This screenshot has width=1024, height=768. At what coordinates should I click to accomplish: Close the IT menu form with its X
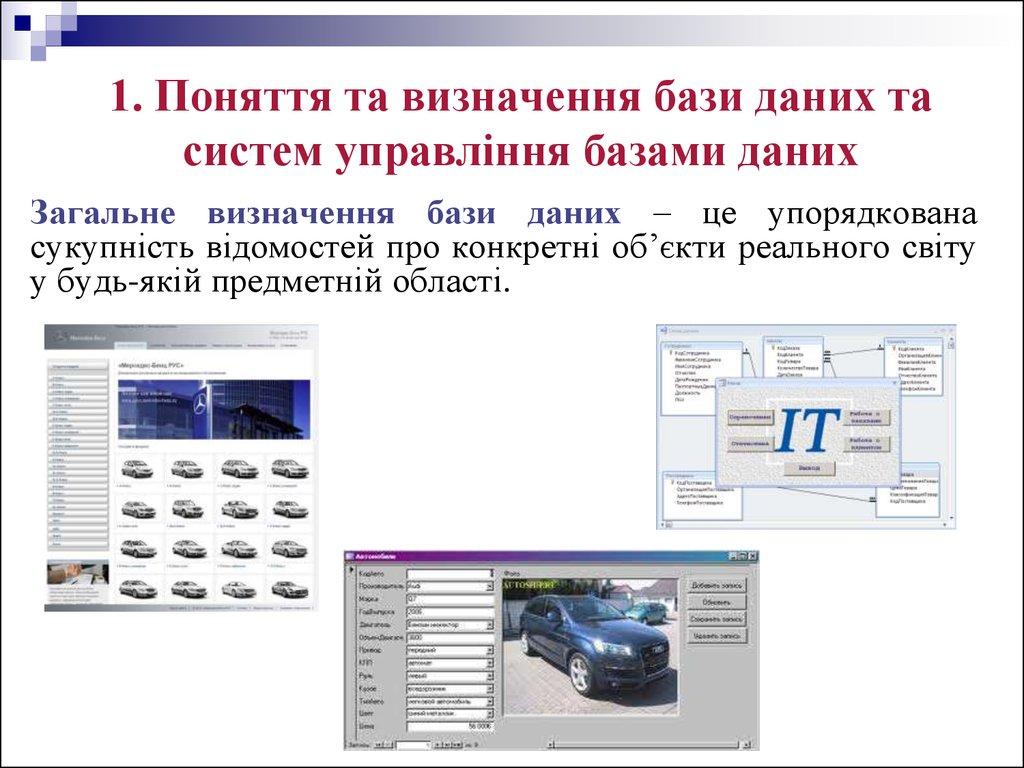[893, 383]
